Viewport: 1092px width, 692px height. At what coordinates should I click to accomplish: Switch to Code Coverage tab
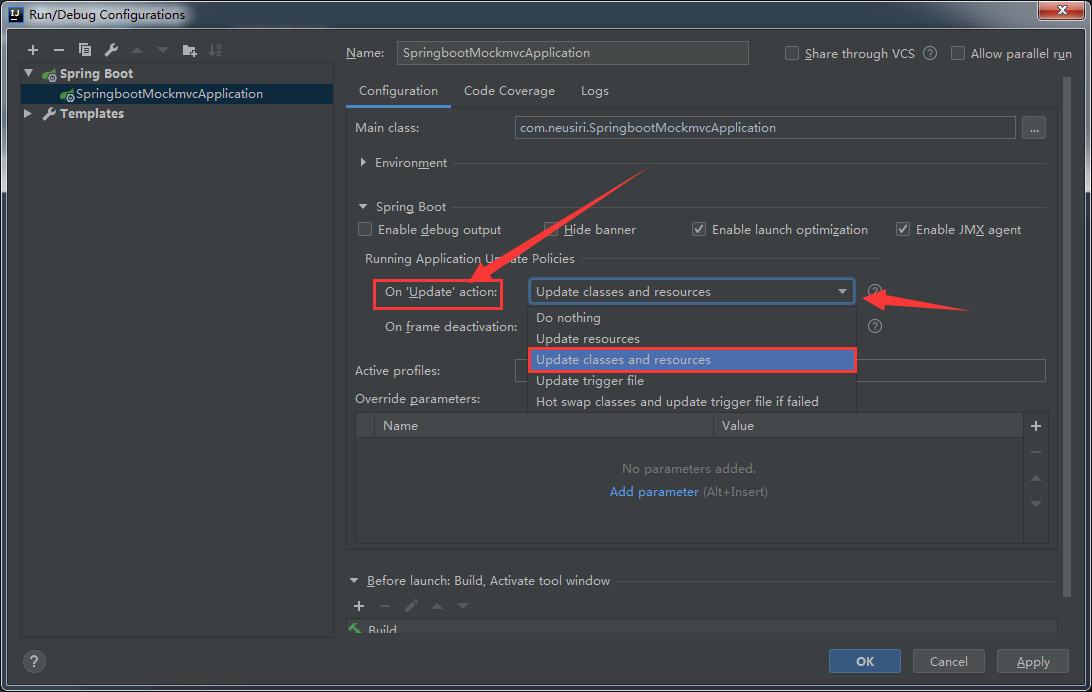[509, 91]
